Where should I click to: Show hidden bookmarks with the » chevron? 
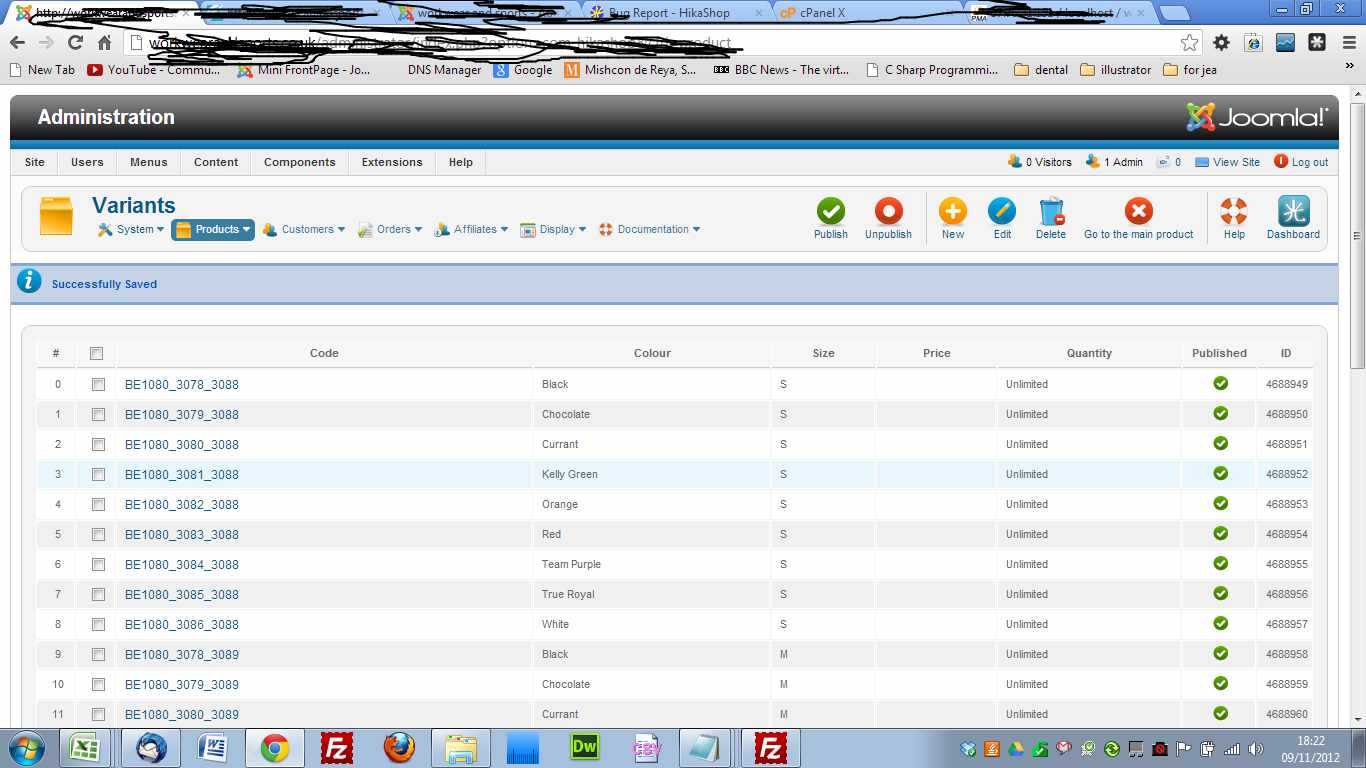point(1348,66)
